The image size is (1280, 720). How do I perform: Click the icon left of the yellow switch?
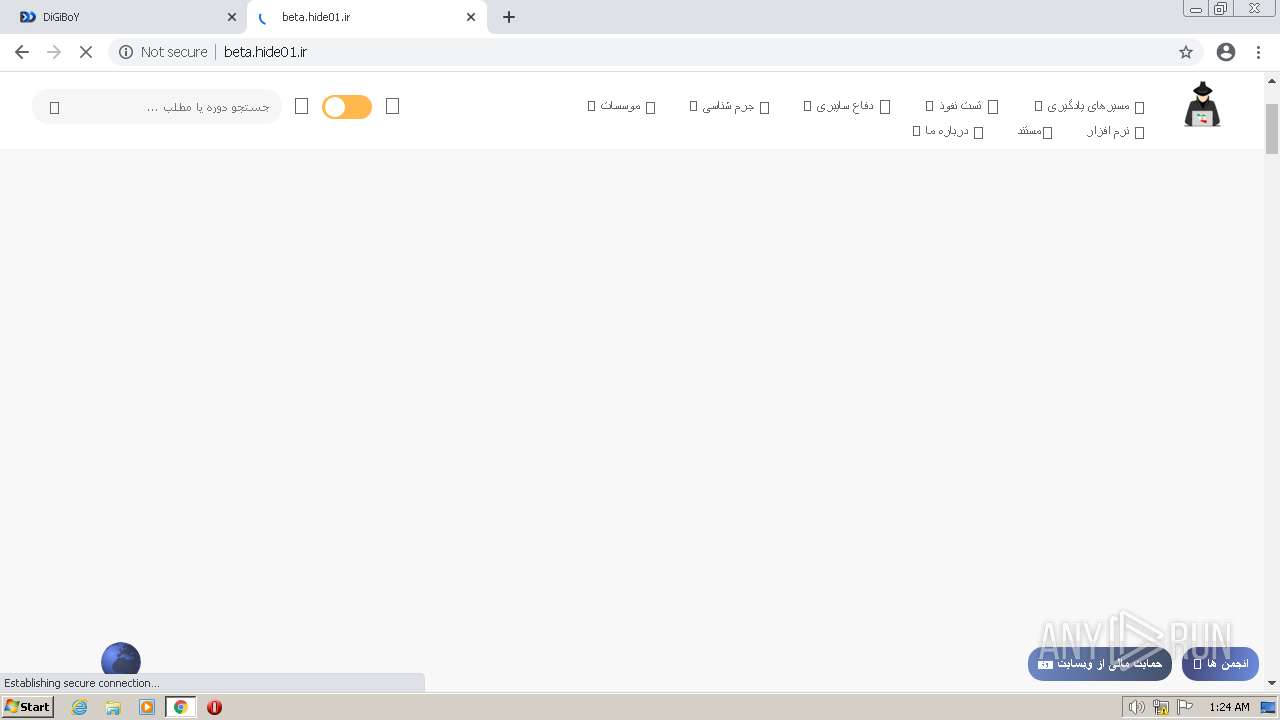[301, 106]
